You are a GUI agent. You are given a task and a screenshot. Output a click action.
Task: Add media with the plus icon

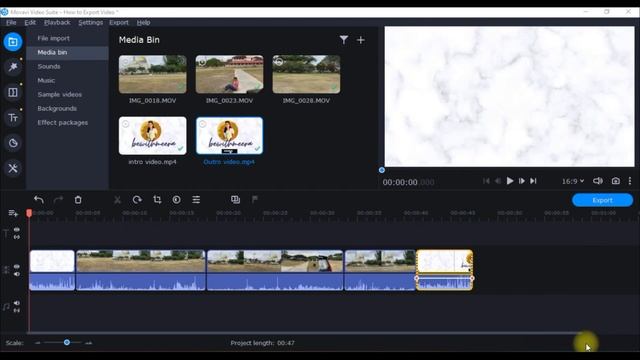coord(360,40)
